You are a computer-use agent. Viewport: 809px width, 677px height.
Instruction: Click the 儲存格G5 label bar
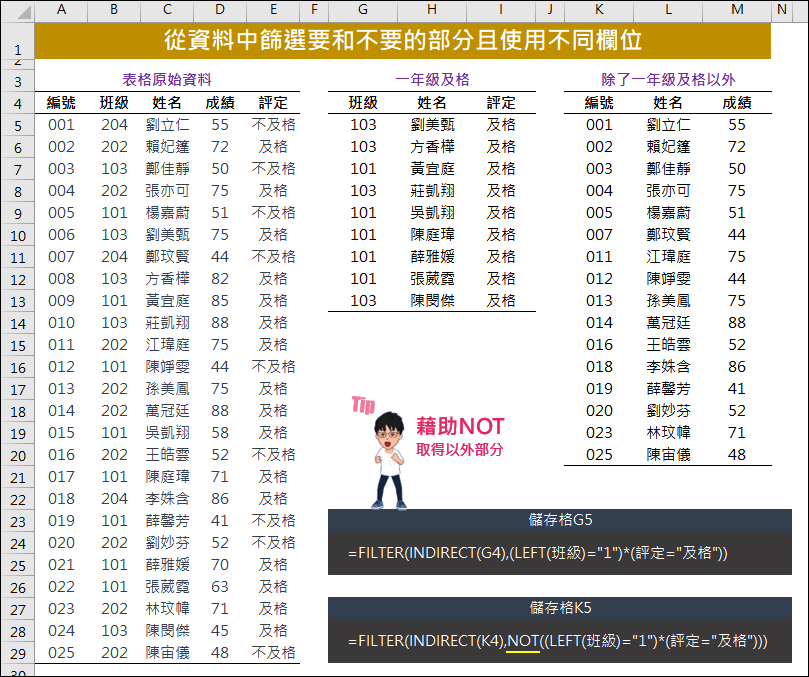pos(560,520)
